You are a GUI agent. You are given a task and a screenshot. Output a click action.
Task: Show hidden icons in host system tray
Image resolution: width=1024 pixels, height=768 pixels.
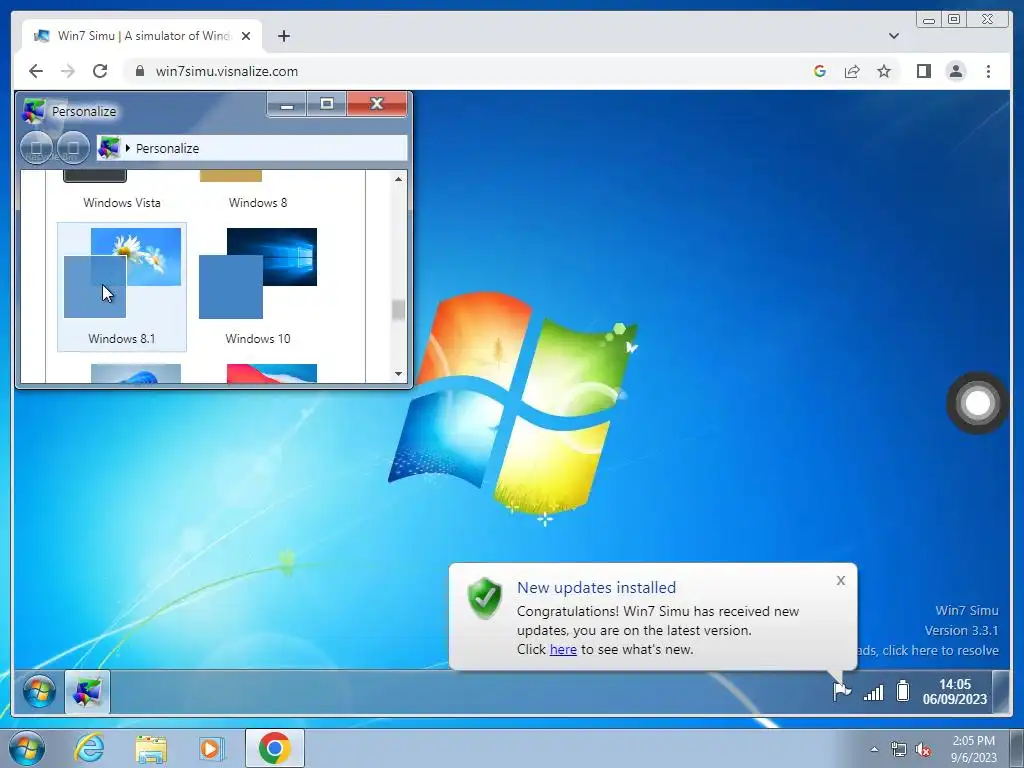[874, 749]
